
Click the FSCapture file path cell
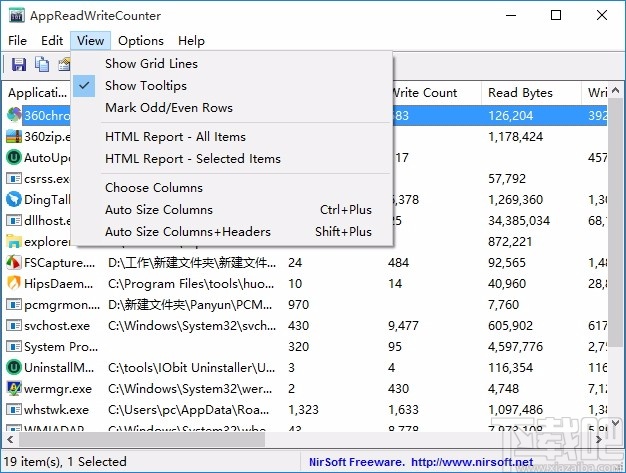pos(192,263)
